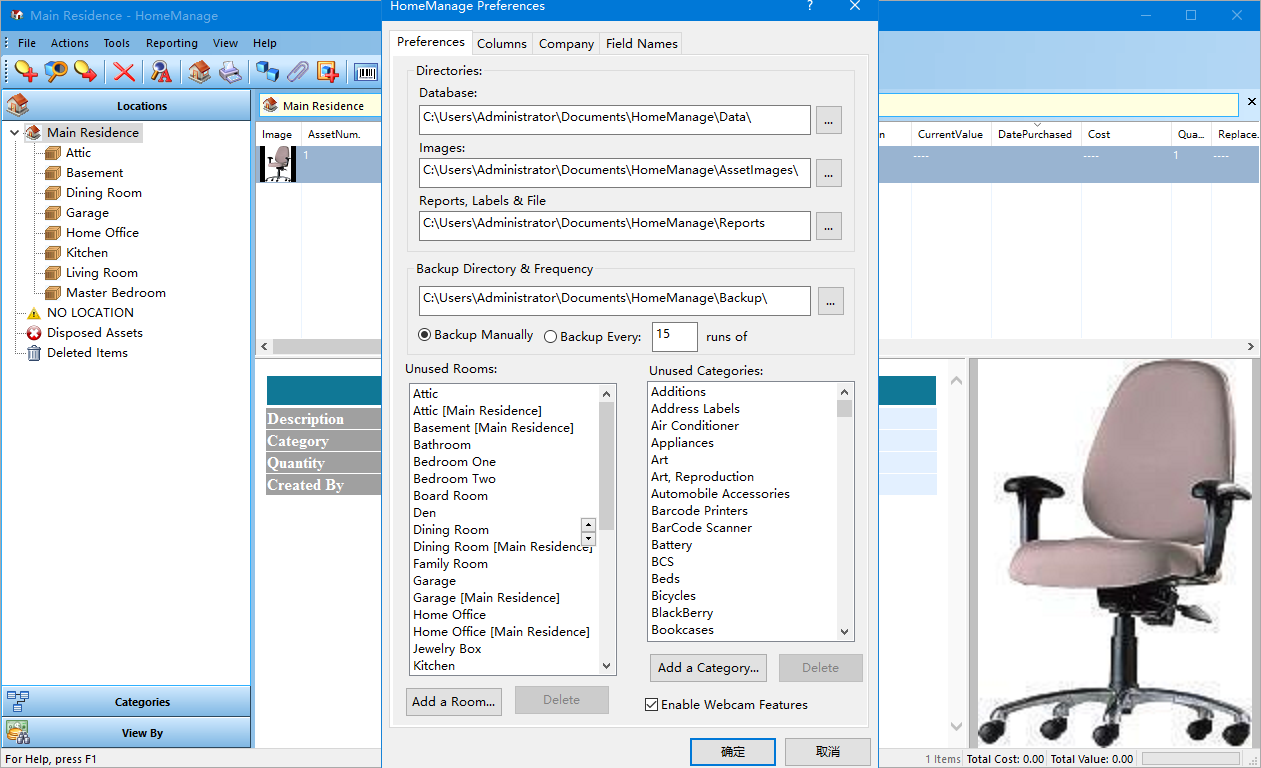This screenshot has width=1261, height=768.
Task: Open the Reporting menu
Action: pos(172,43)
